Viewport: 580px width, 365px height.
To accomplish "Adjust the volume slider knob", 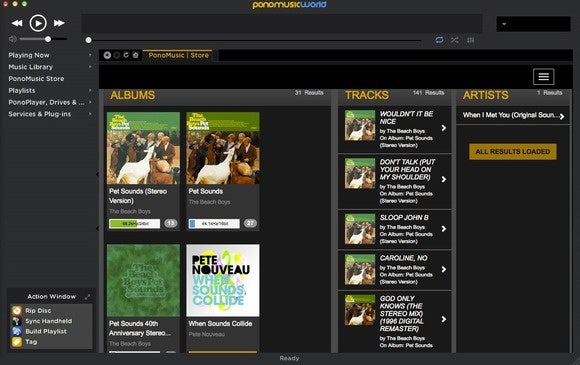I will [x=48, y=39].
